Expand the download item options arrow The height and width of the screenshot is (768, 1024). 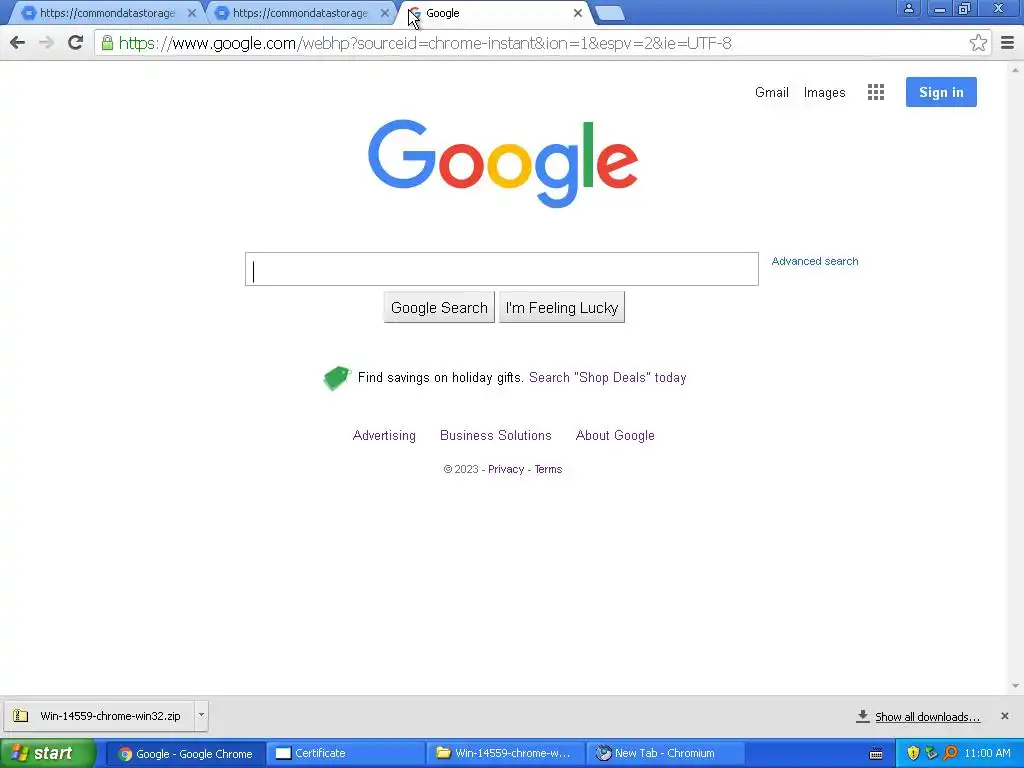pos(201,715)
